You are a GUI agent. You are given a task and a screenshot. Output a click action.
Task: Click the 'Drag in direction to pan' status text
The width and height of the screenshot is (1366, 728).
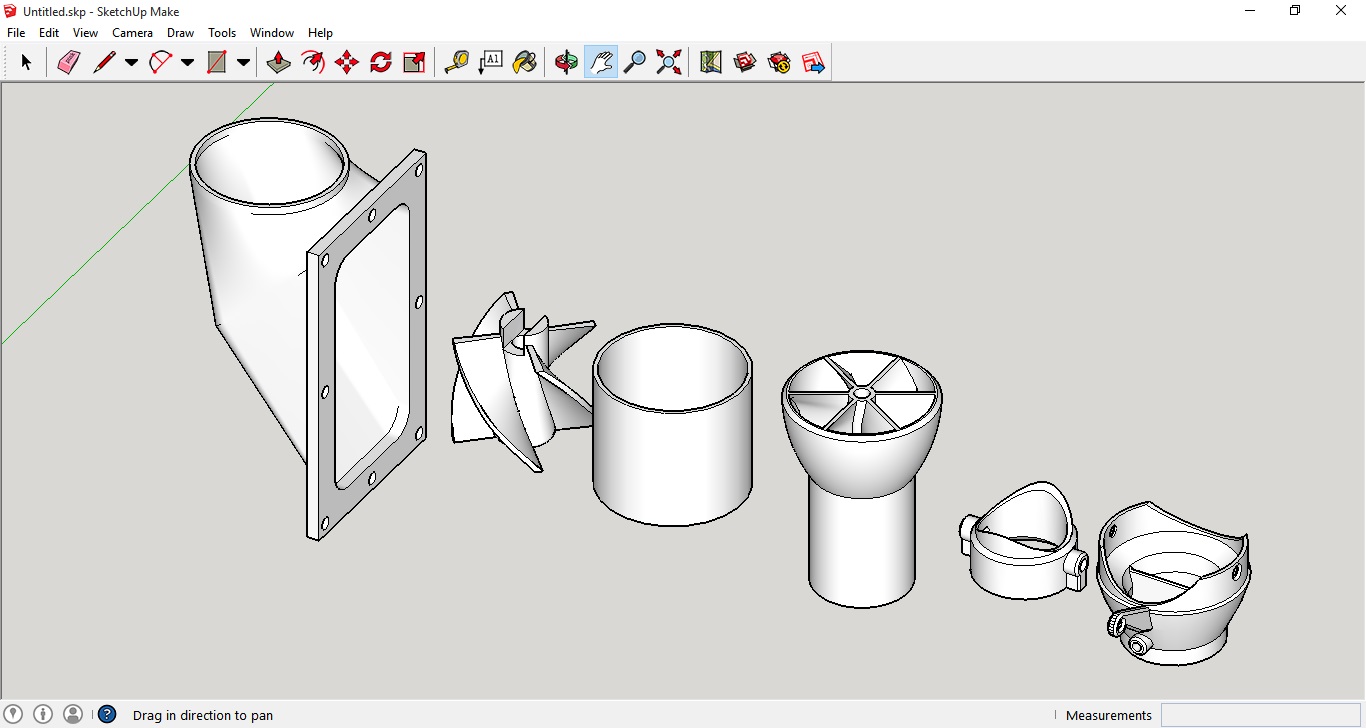[203, 715]
